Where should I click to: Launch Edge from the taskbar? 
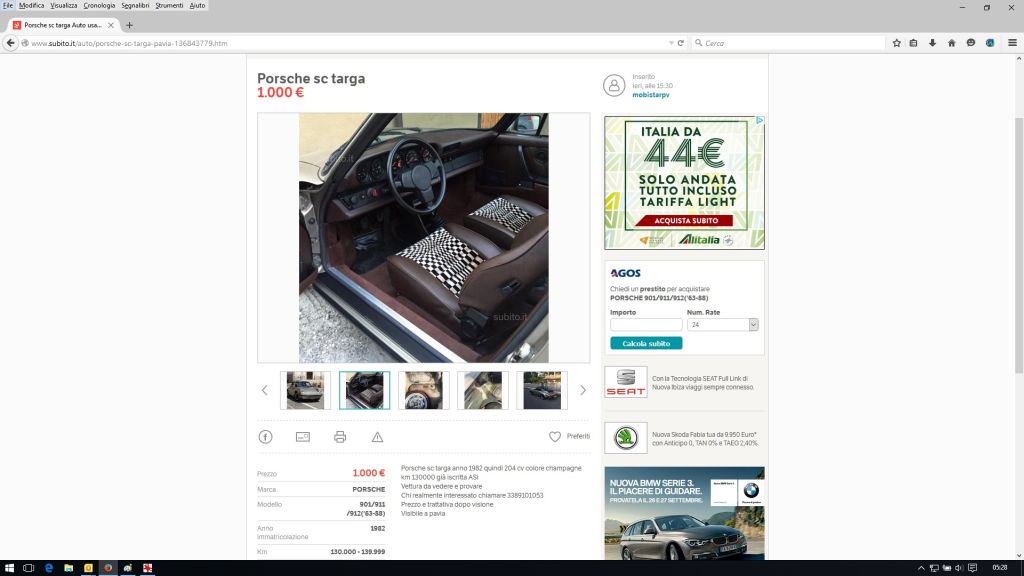pyautogui.click(x=48, y=568)
